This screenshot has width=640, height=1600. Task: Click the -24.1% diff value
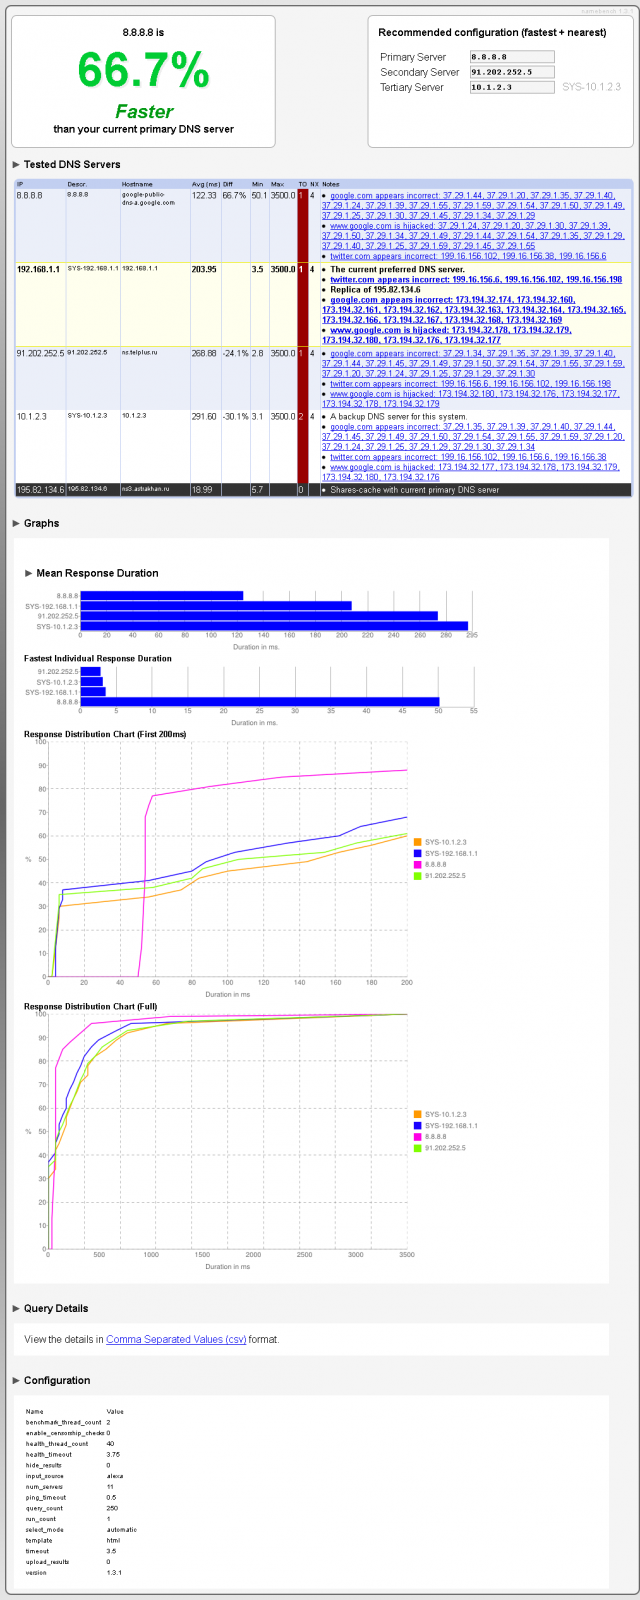click(x=234, y=353)
